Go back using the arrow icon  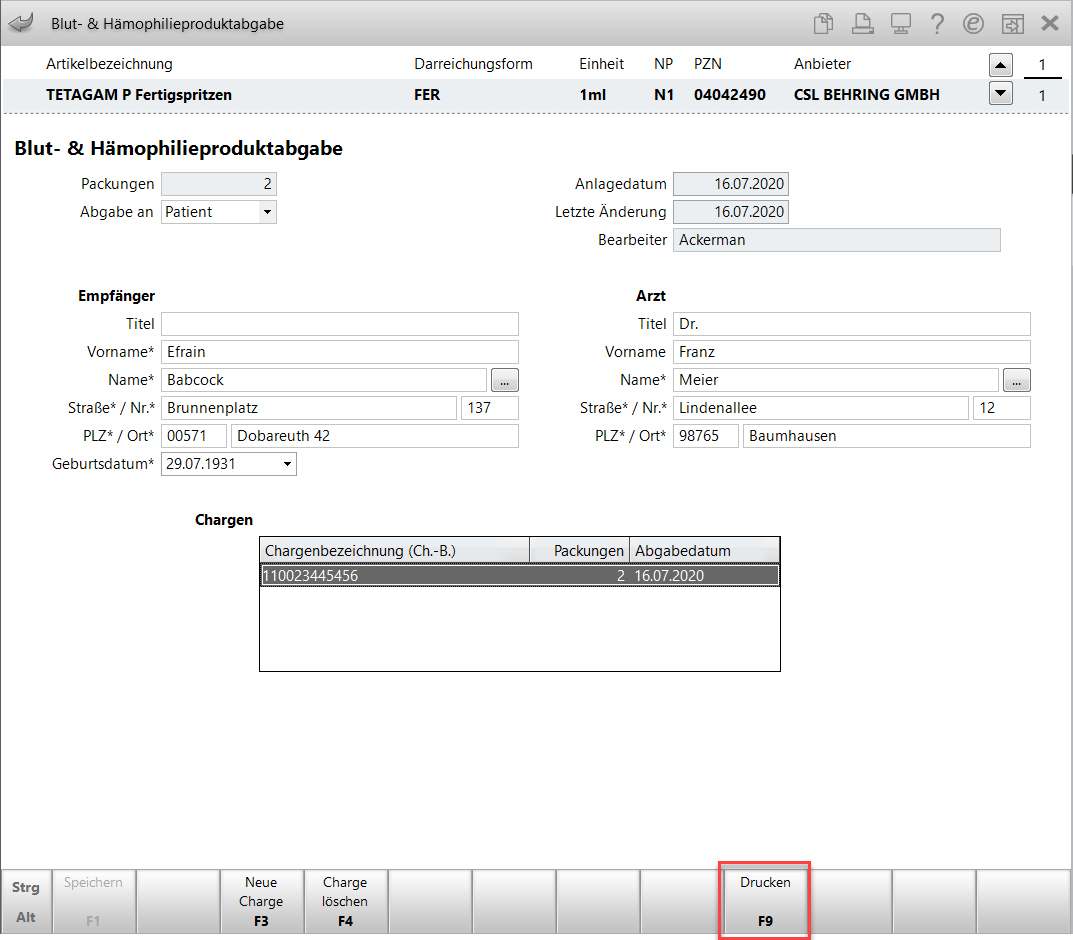[22, 23]
